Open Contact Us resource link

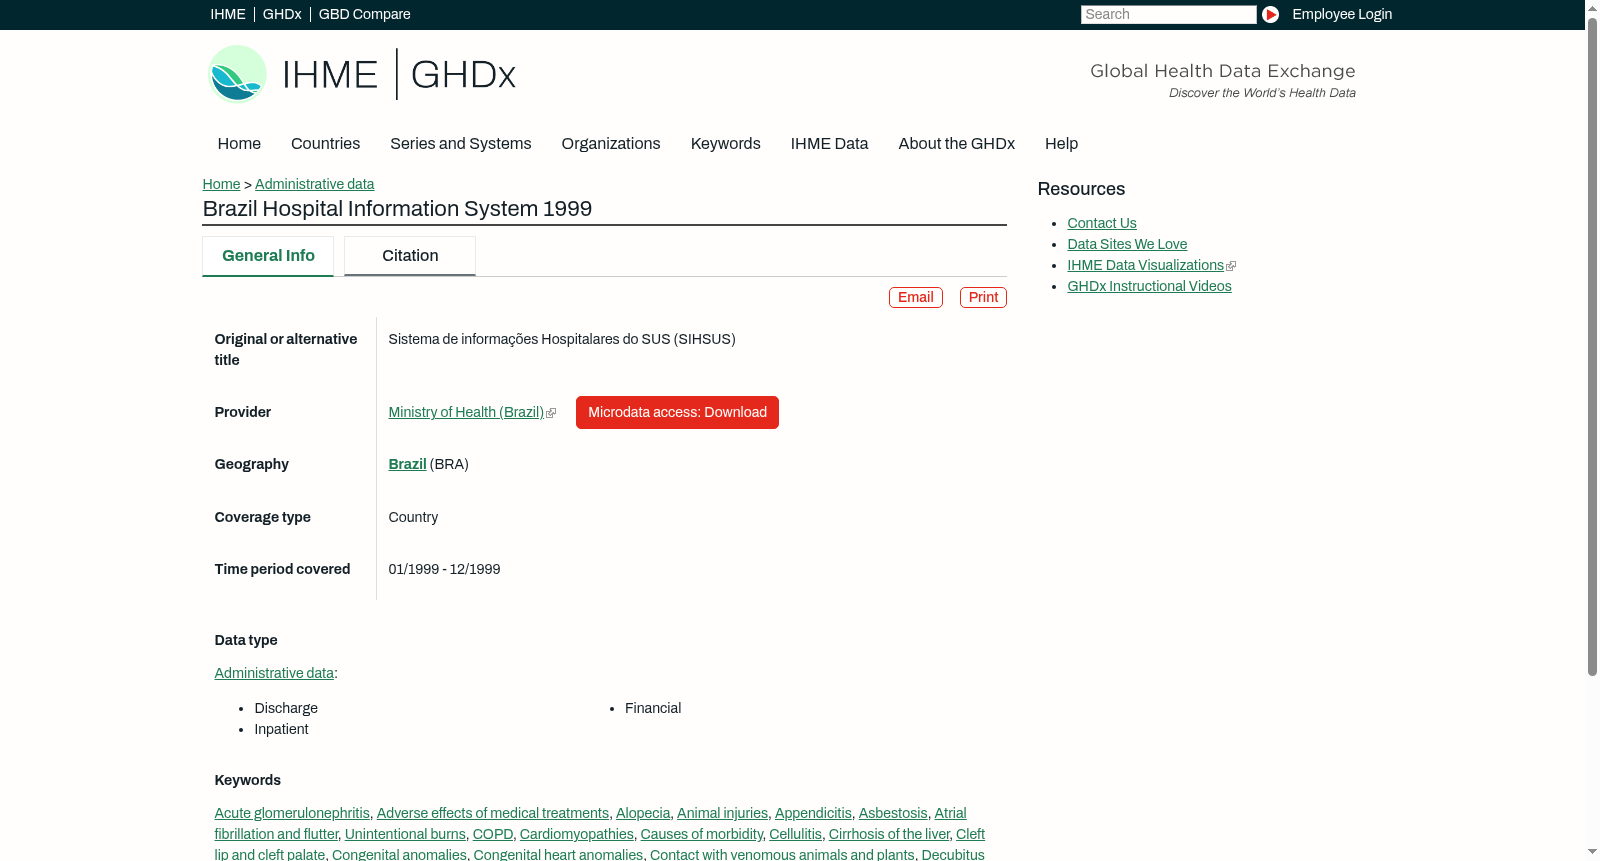(x=1102, y=223)
